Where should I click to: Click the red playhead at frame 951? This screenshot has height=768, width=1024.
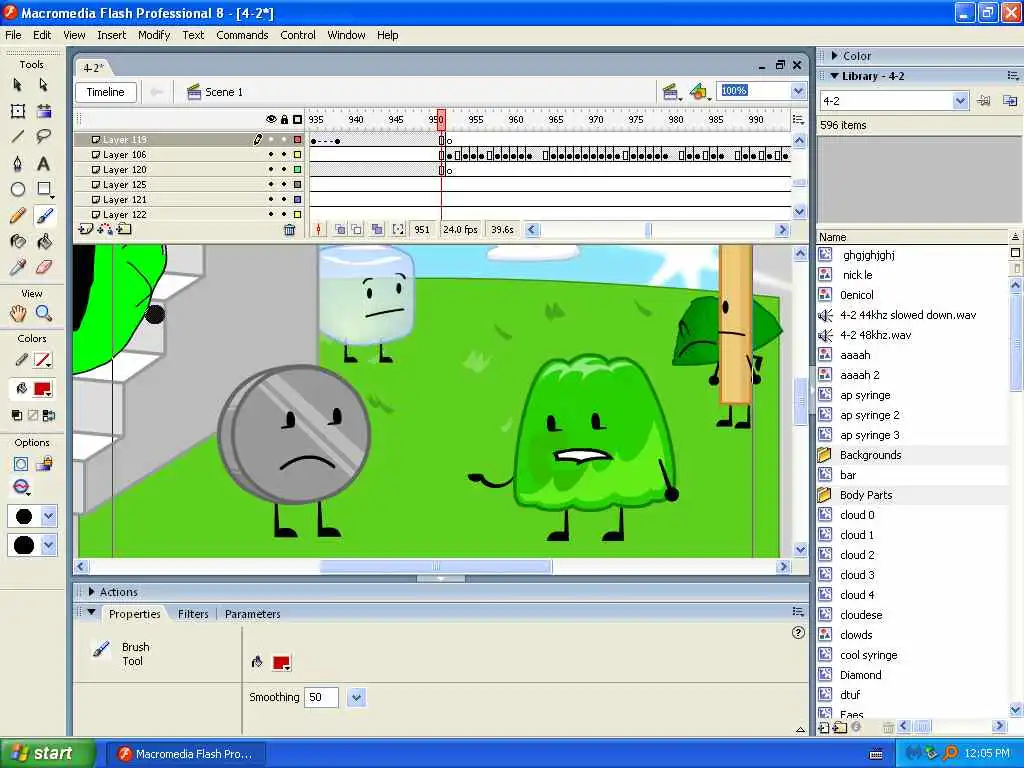pyautogui.click(x=441, y=120)
